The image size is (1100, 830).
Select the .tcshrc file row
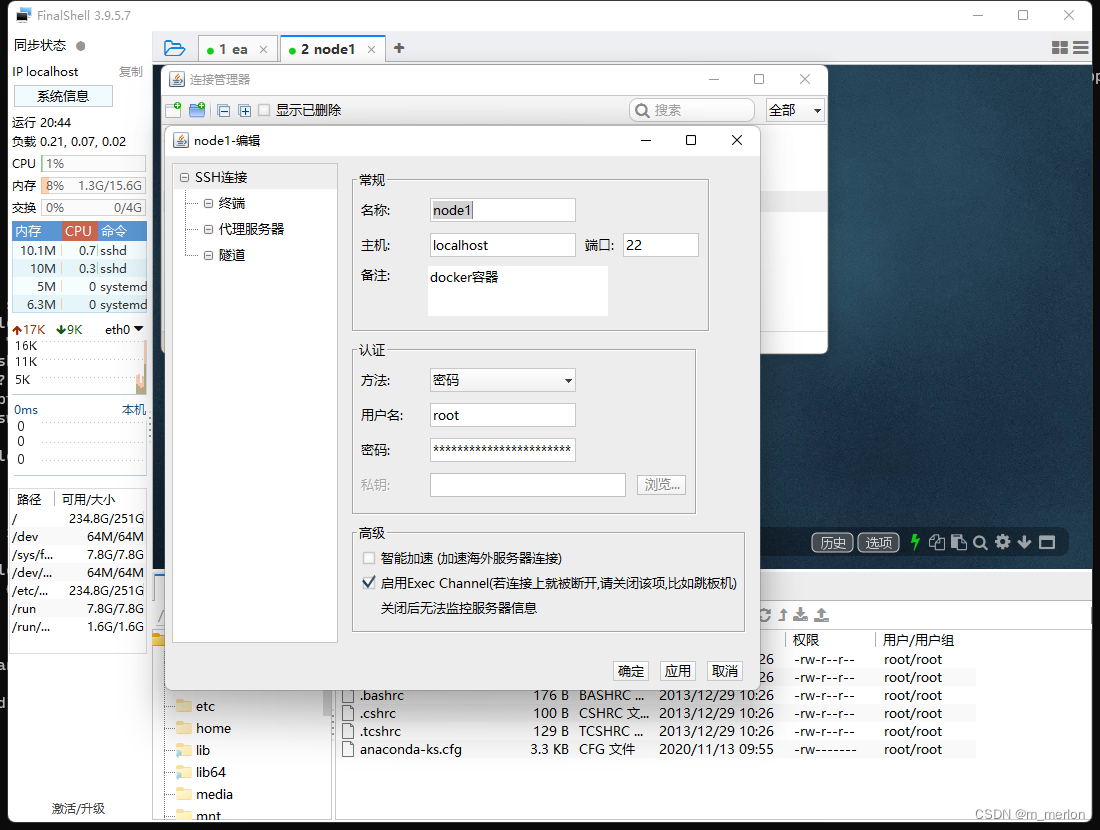point(658,732)
